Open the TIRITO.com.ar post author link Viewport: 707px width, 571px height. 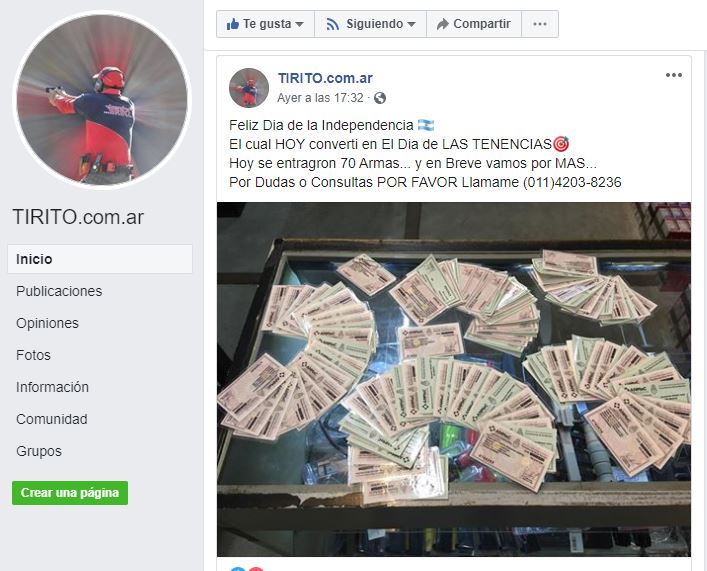325,78
